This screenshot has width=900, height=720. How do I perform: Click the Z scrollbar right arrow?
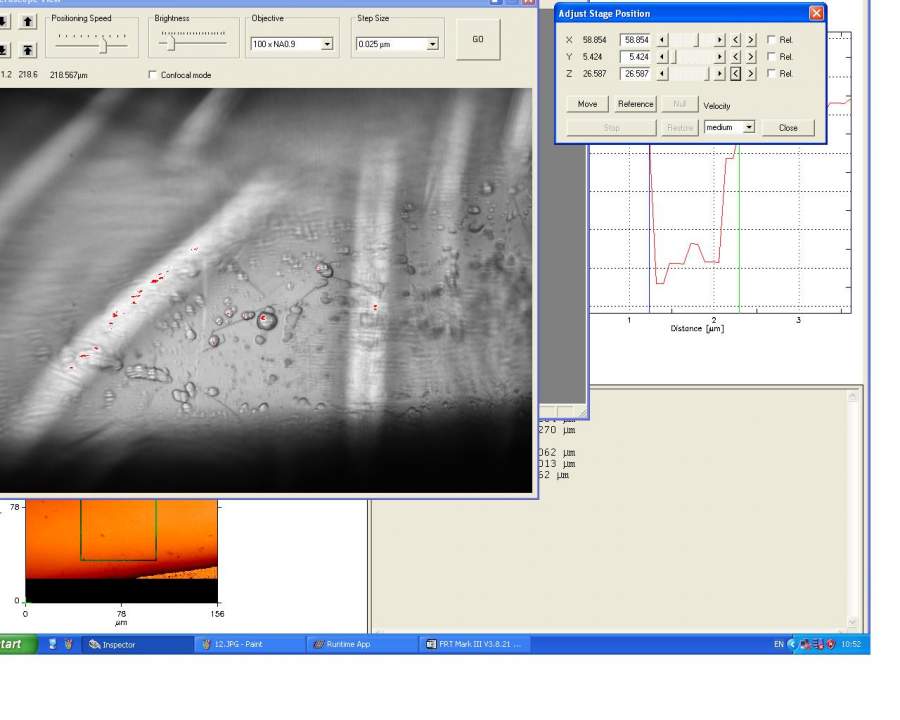click(x=719, y=74)
